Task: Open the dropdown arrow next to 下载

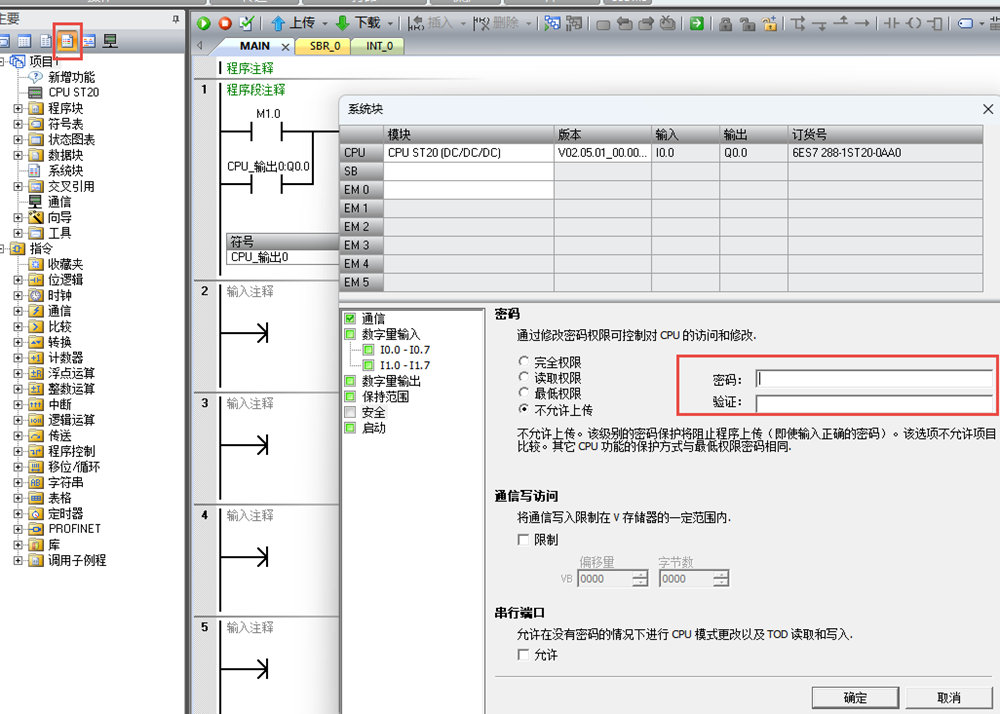Action: (x=390, y=23)
